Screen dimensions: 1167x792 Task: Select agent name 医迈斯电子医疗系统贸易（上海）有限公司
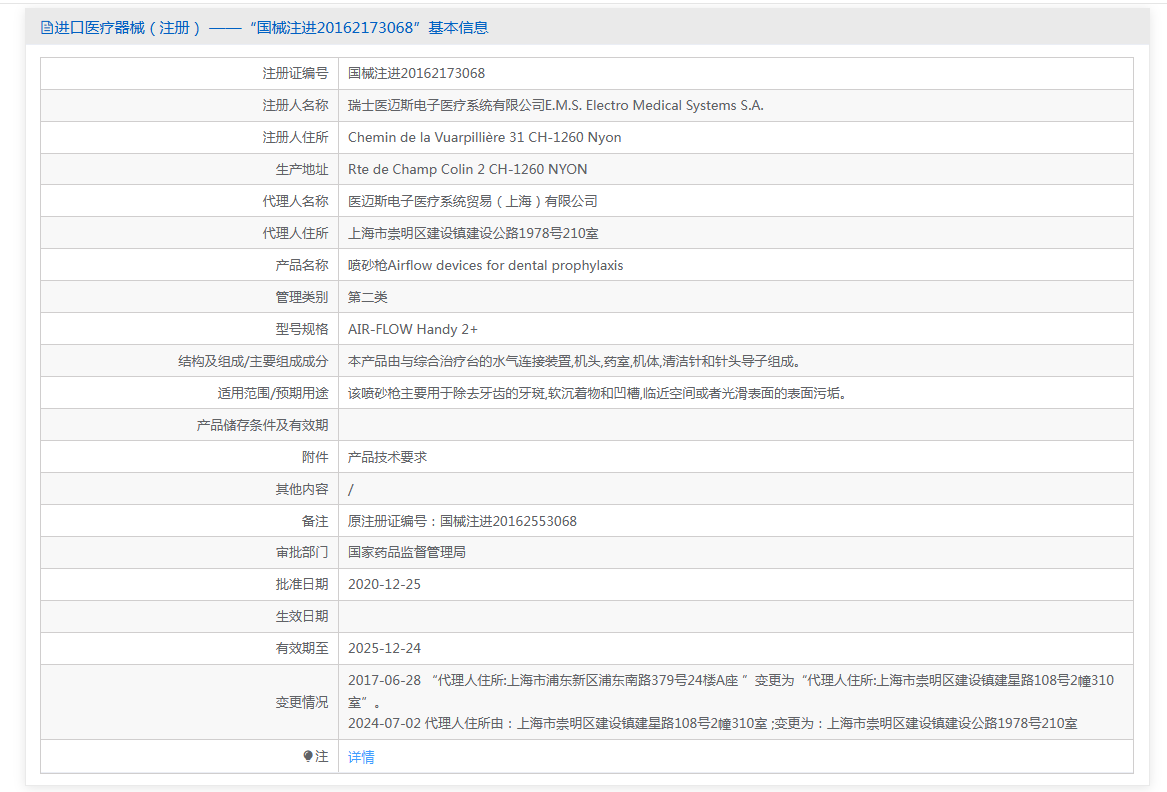[473, 201]
